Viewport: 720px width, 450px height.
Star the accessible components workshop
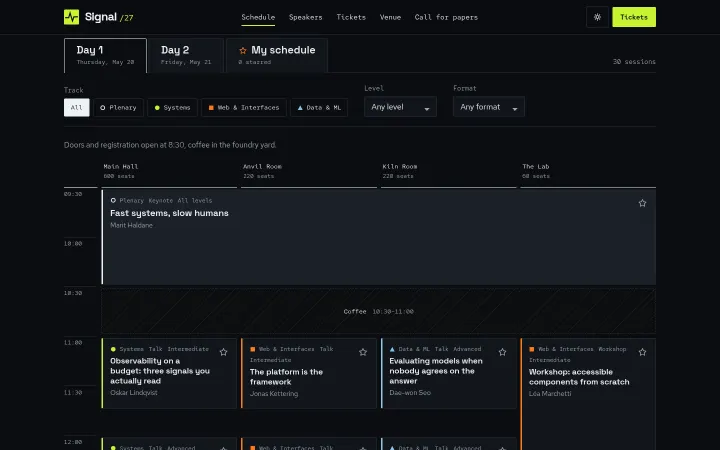[x=642, y=352]
